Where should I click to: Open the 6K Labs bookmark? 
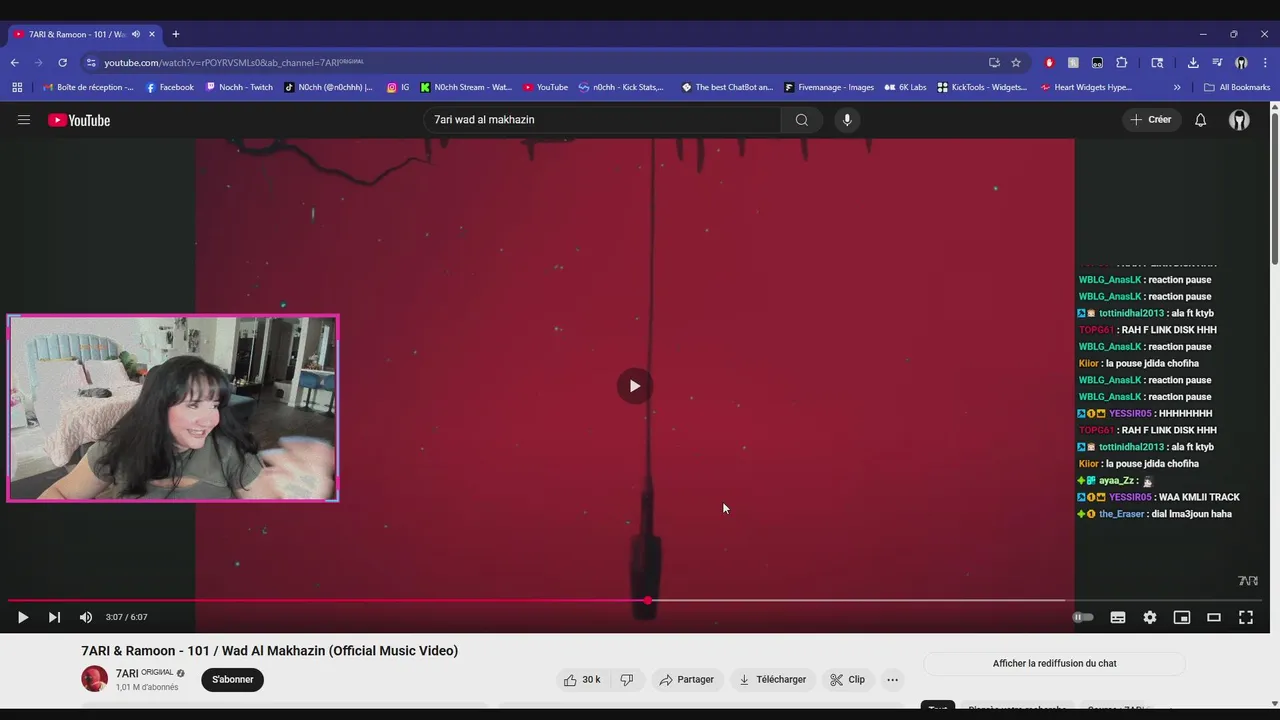906,87
